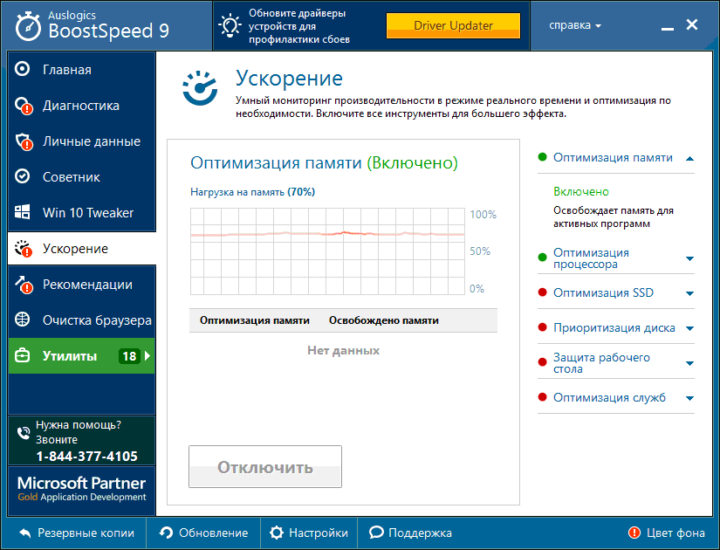Screen dimensions: 720x550
Task: Open Win 10 Tweaker via Windows logo icon
Action: [23, 213]
